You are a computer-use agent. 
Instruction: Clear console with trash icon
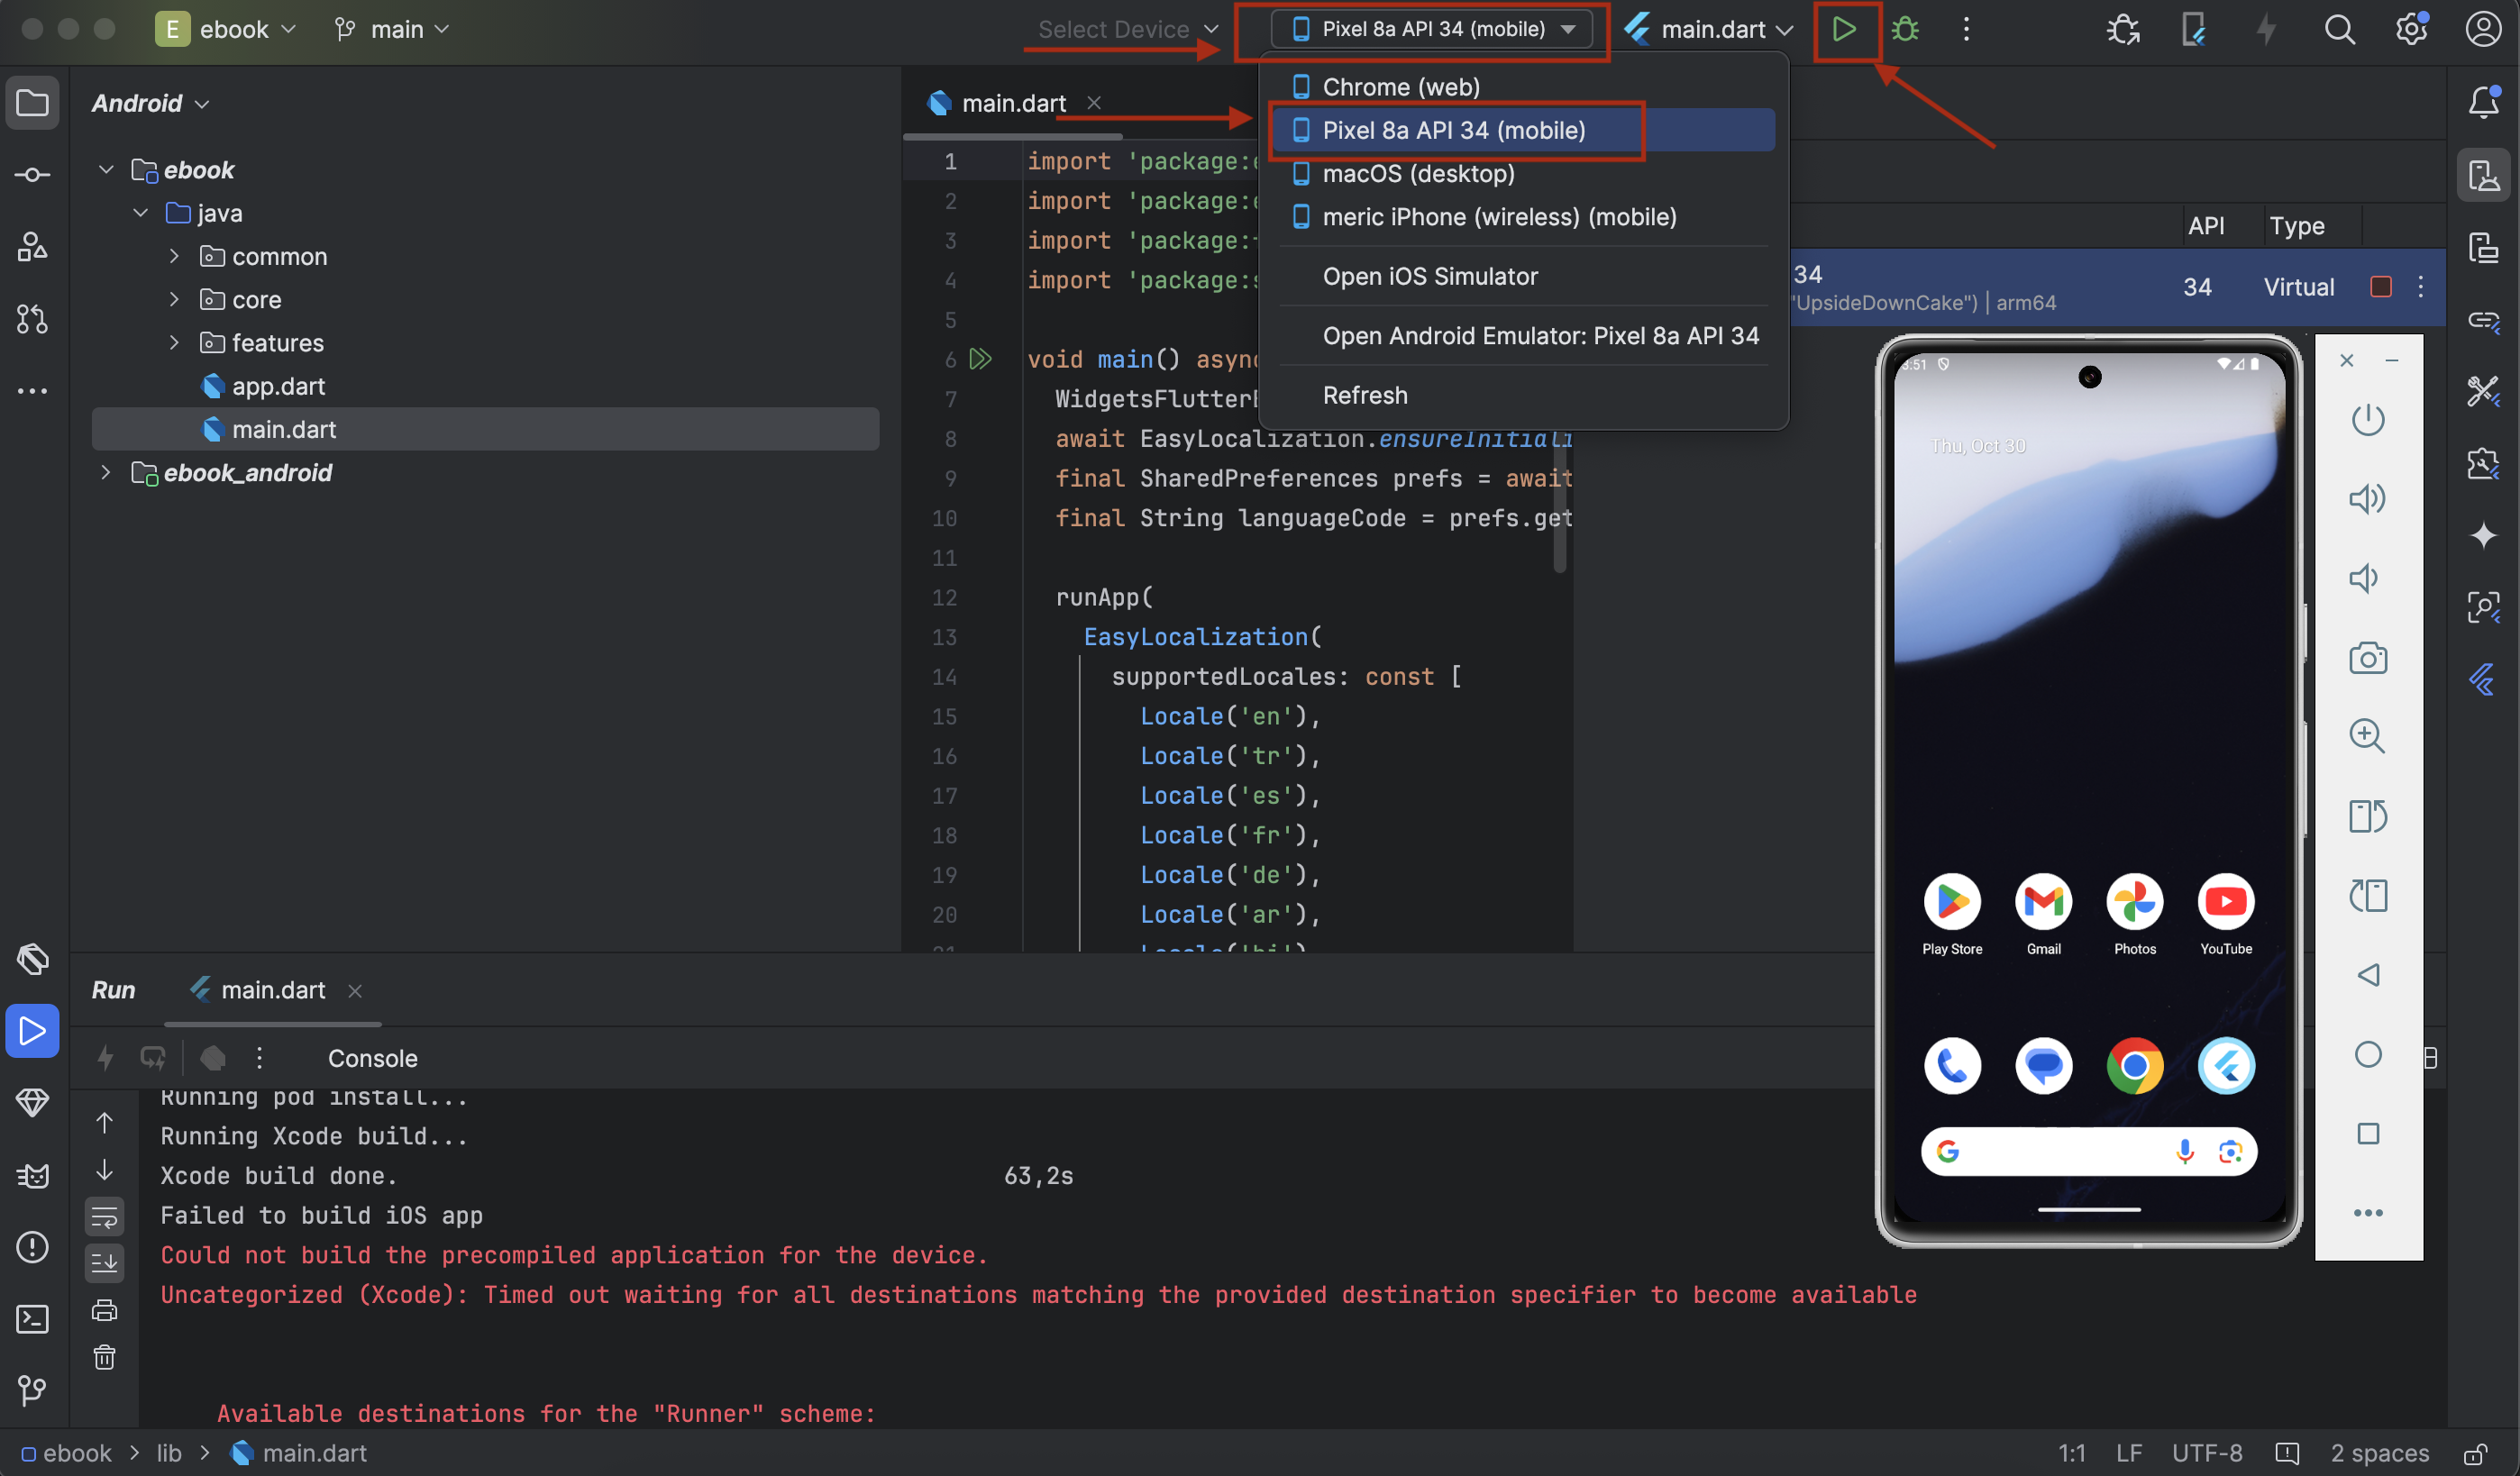point(104,1357)
